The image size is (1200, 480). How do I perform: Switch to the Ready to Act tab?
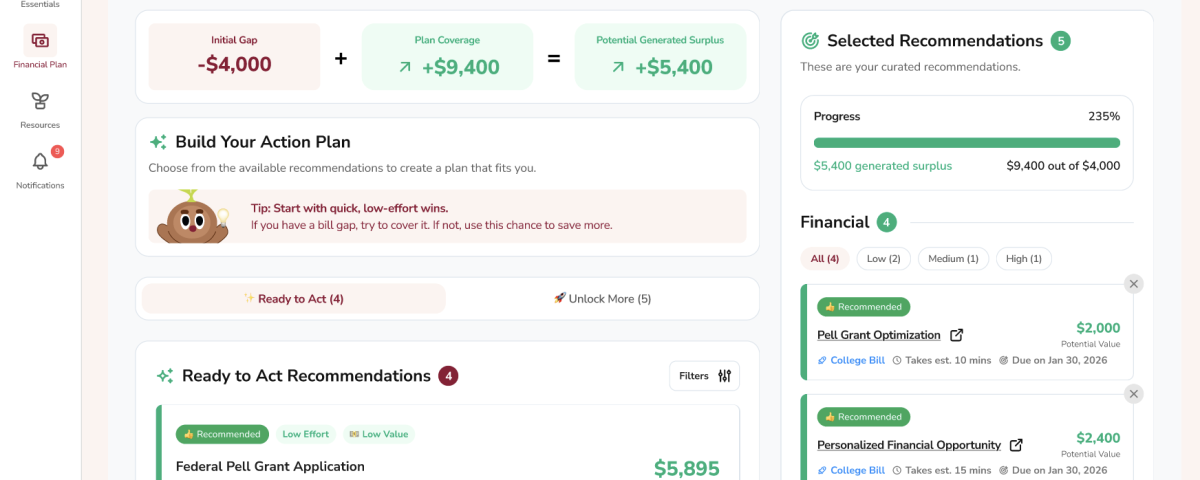point(294,299)
